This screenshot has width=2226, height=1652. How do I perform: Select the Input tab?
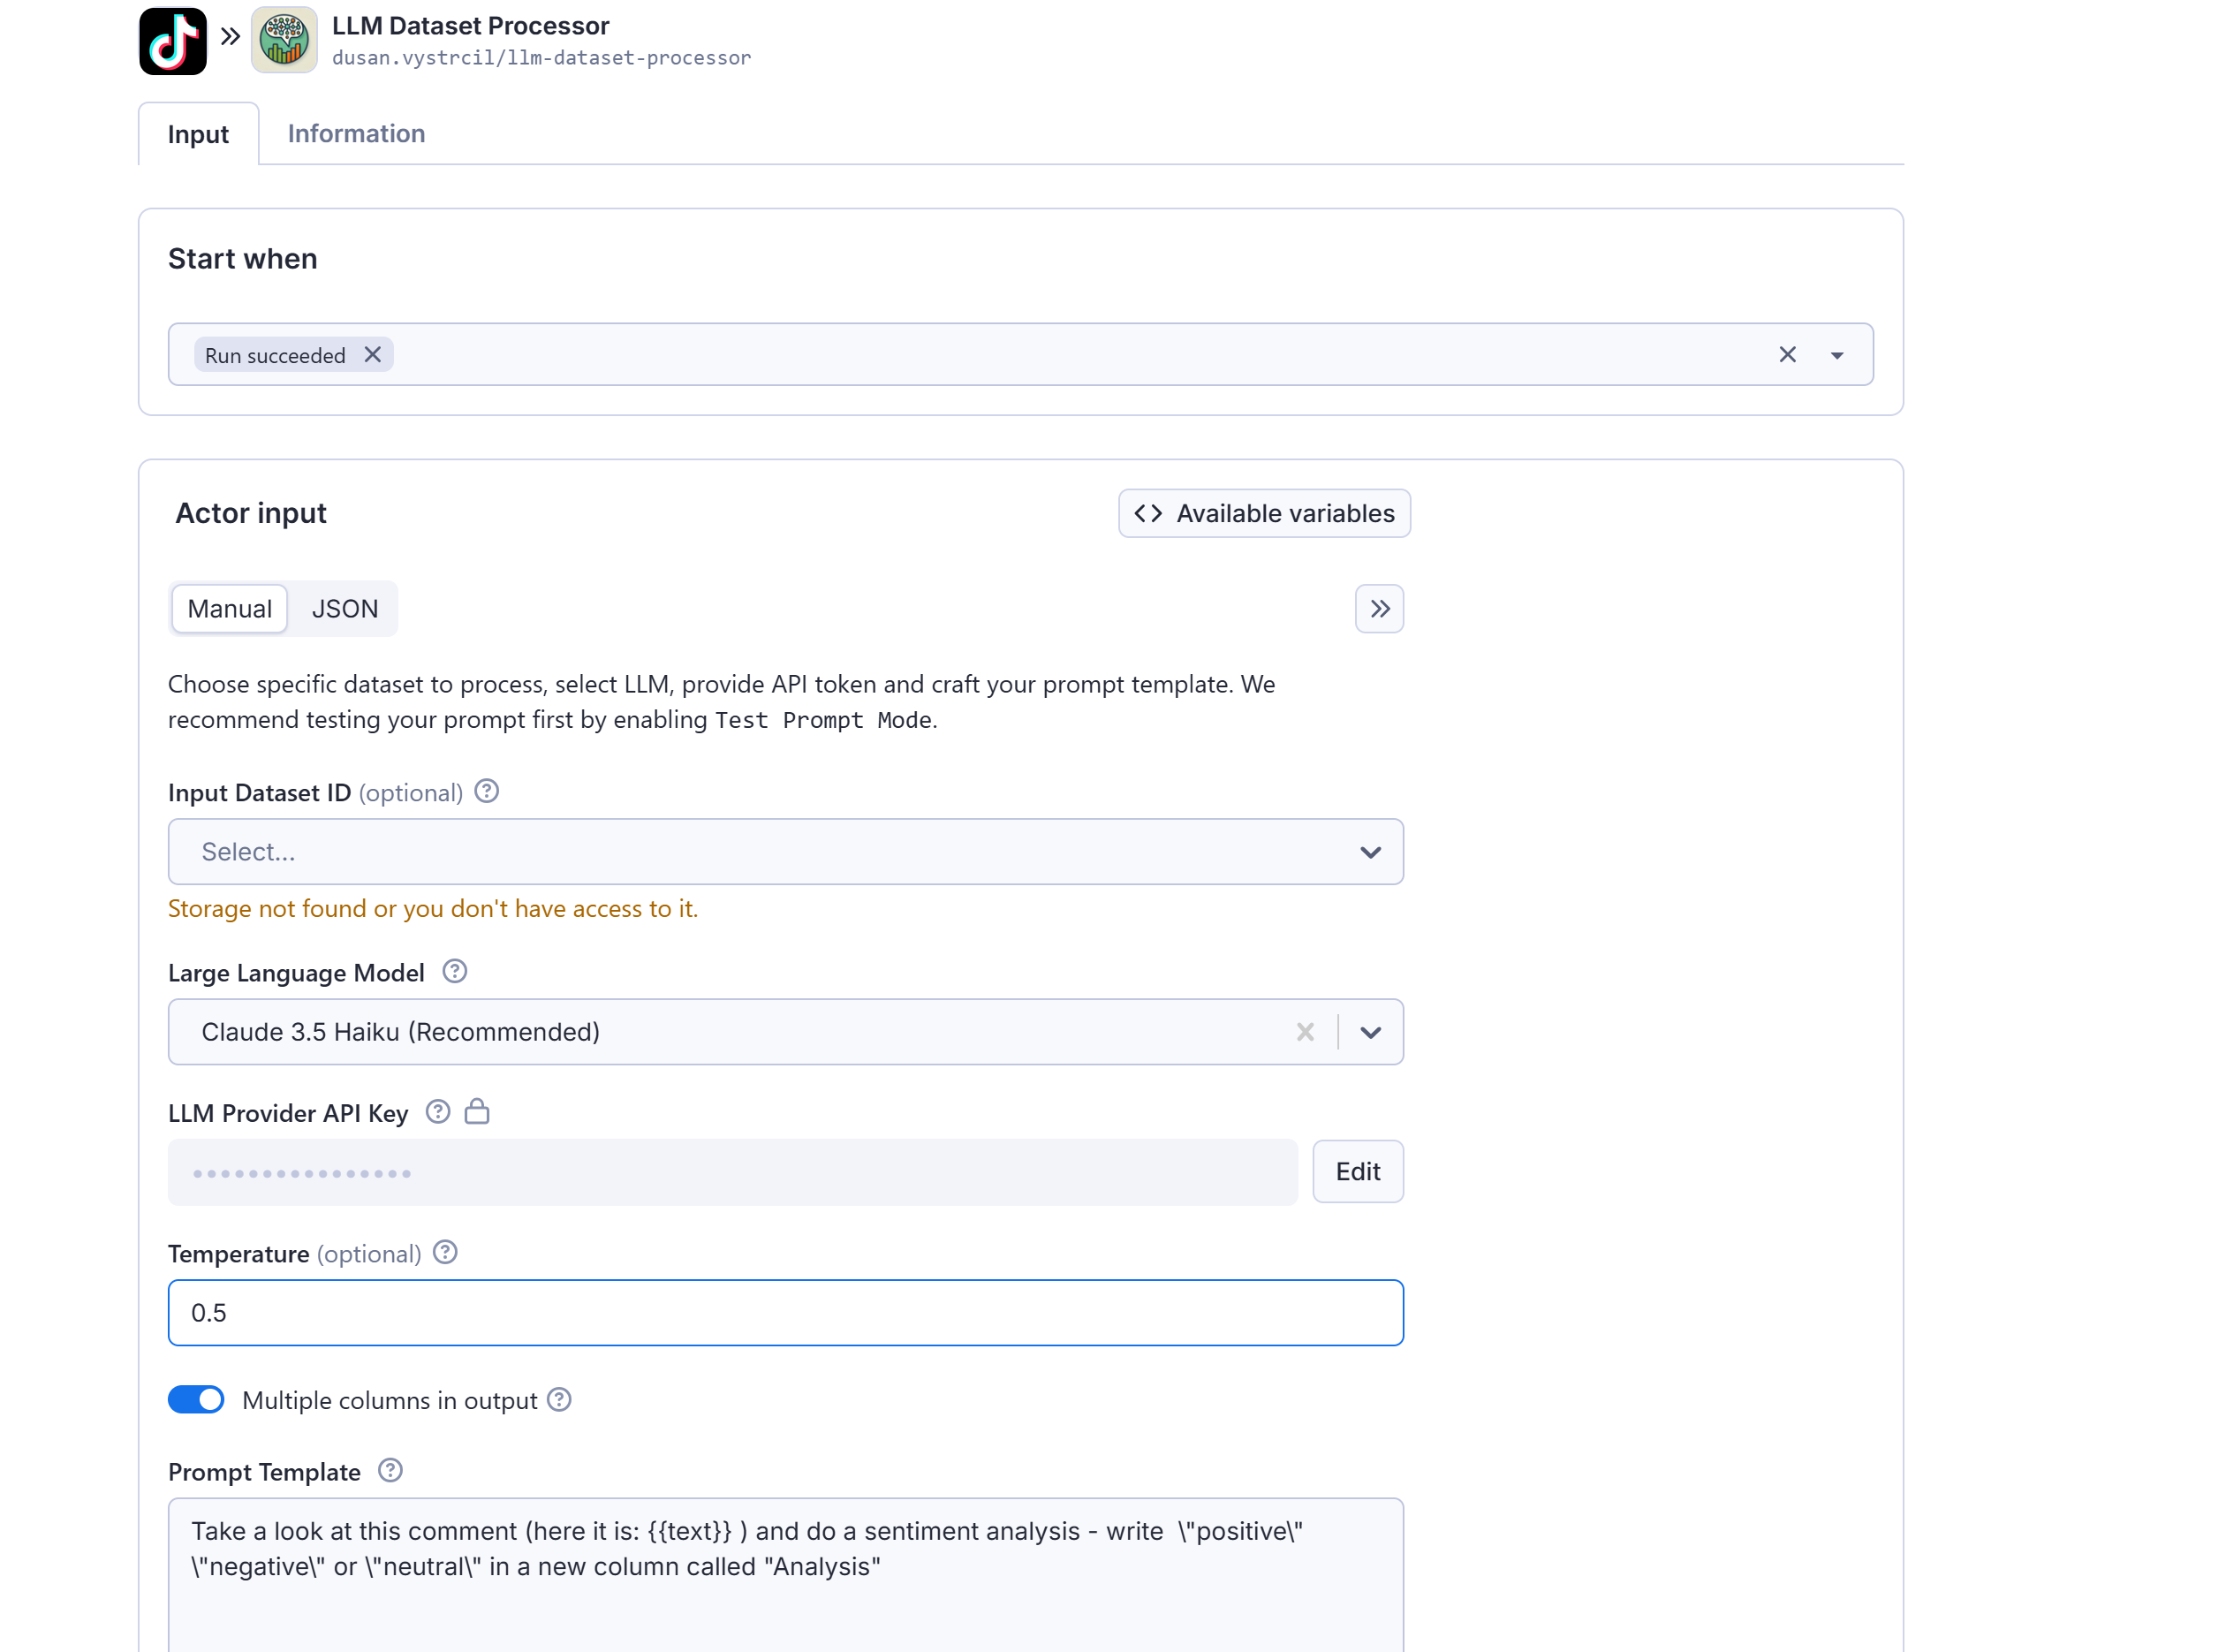pos(198,135)
